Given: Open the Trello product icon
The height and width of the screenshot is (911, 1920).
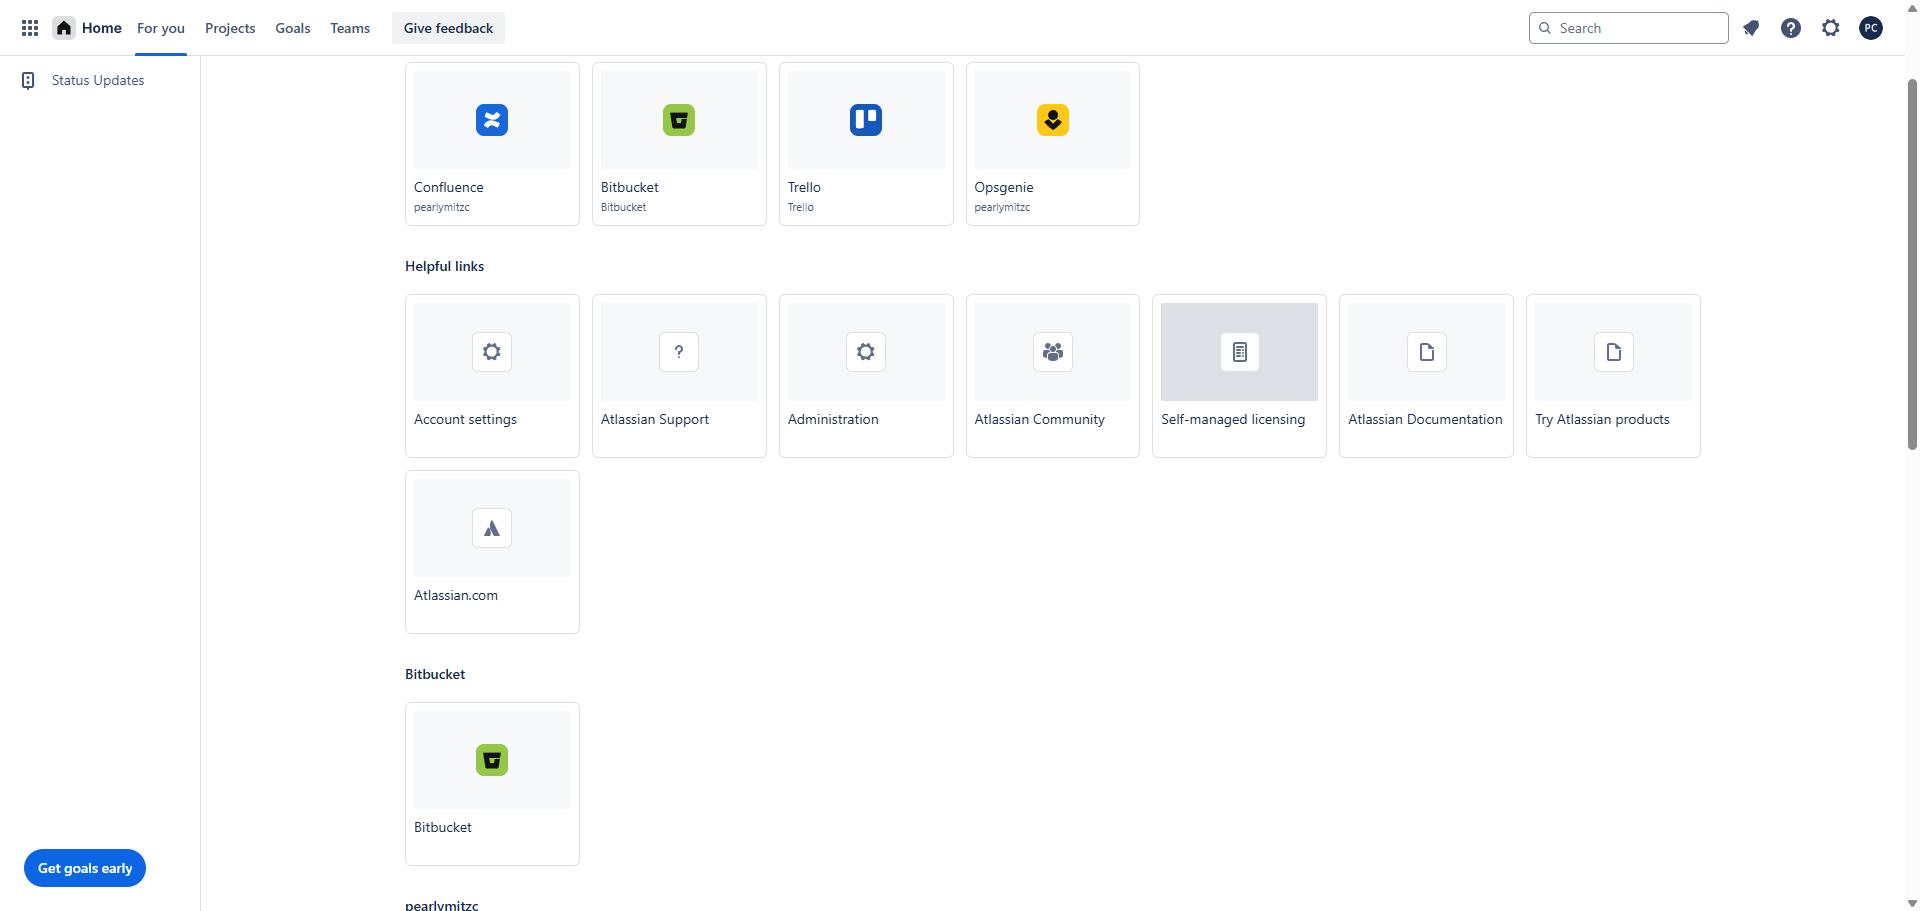Looking at the screenshot, I should pos(866,120).
